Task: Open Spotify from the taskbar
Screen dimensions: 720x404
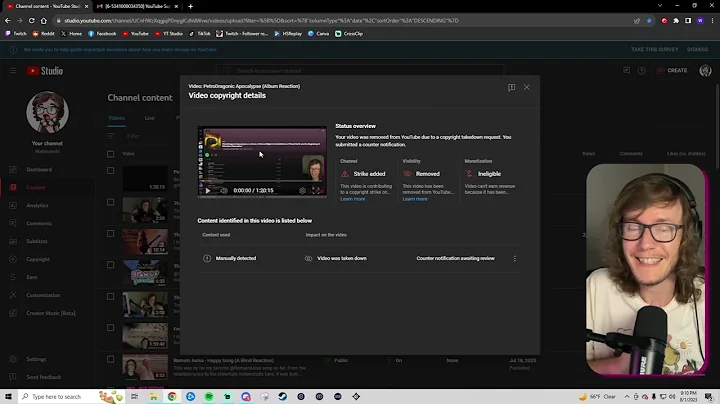Action: click(x=209, y=397)
